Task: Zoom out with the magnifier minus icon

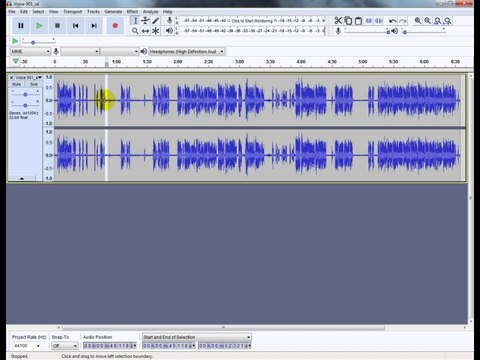Action: (x=428, y=21)
